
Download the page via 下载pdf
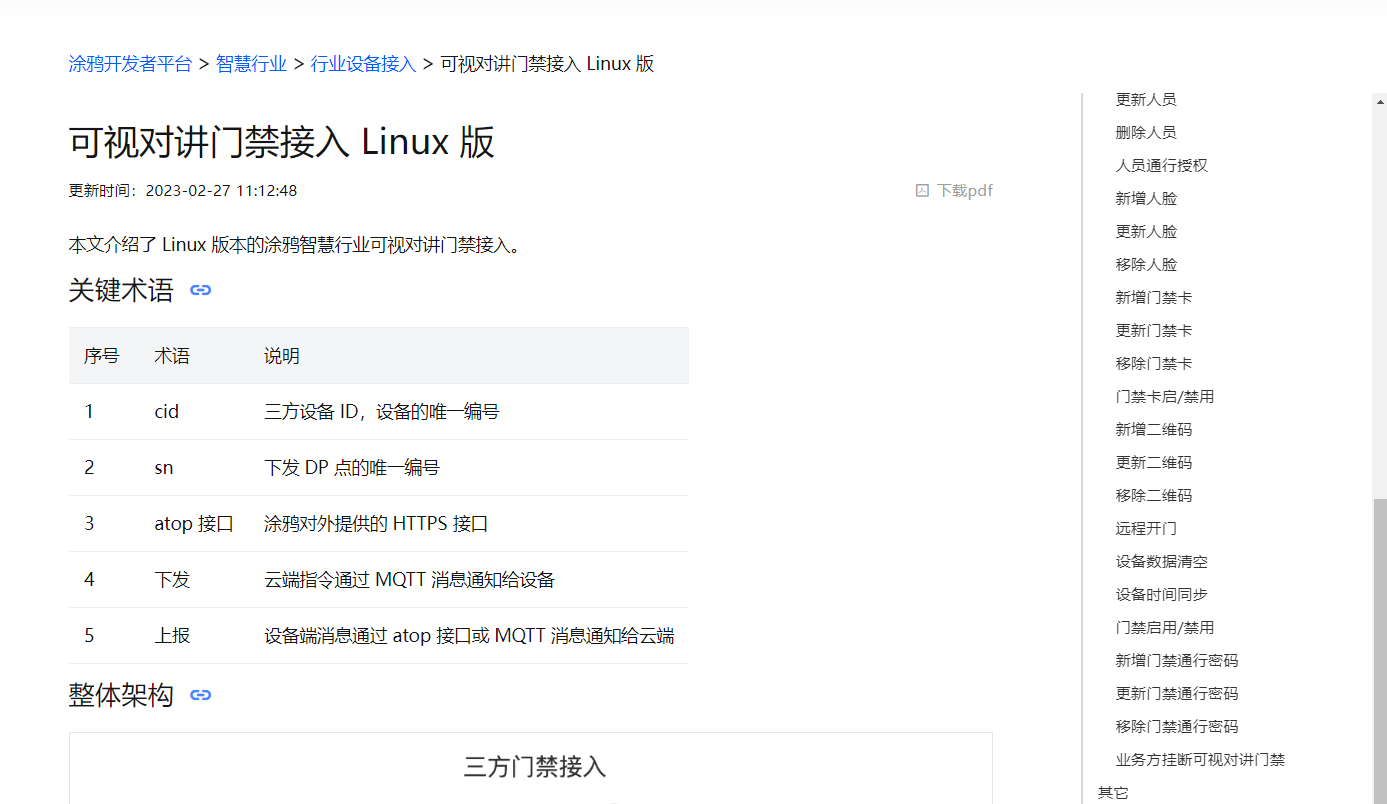(964, 190)
